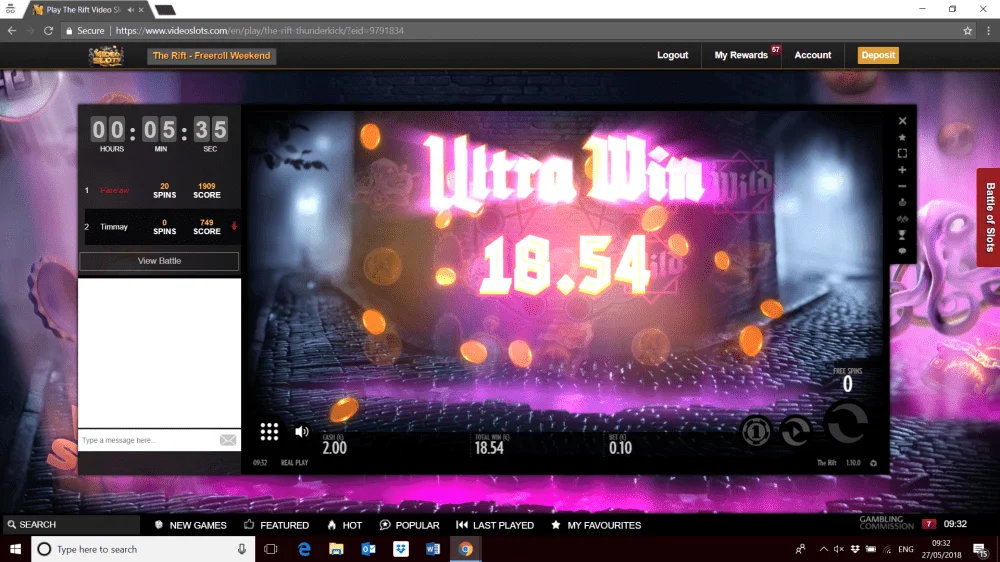Click the Gambling Commission logo
Screen dimensions: 1000x562
click(886, 523)
